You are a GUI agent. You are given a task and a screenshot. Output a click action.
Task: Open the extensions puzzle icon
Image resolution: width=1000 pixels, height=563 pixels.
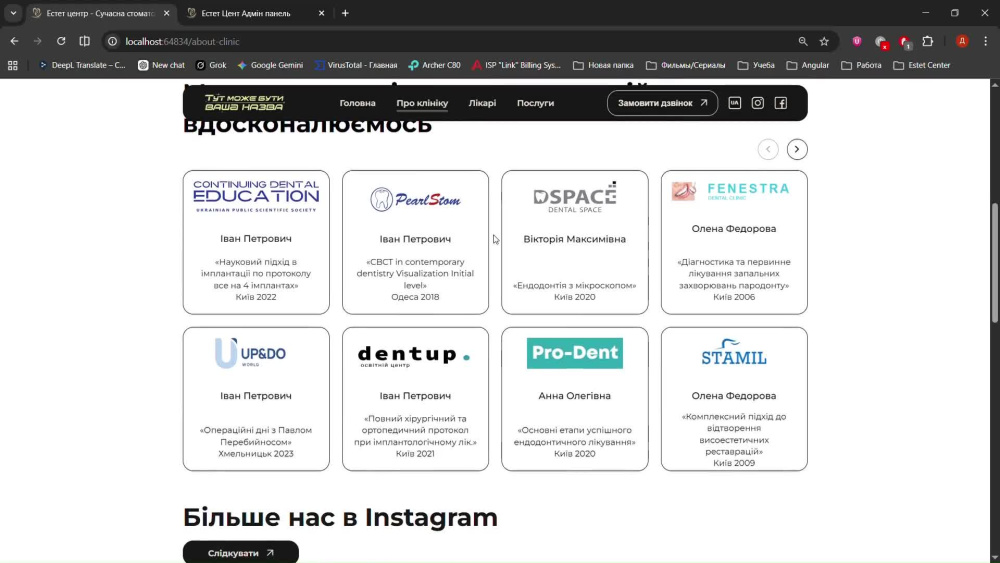point(928,41)
